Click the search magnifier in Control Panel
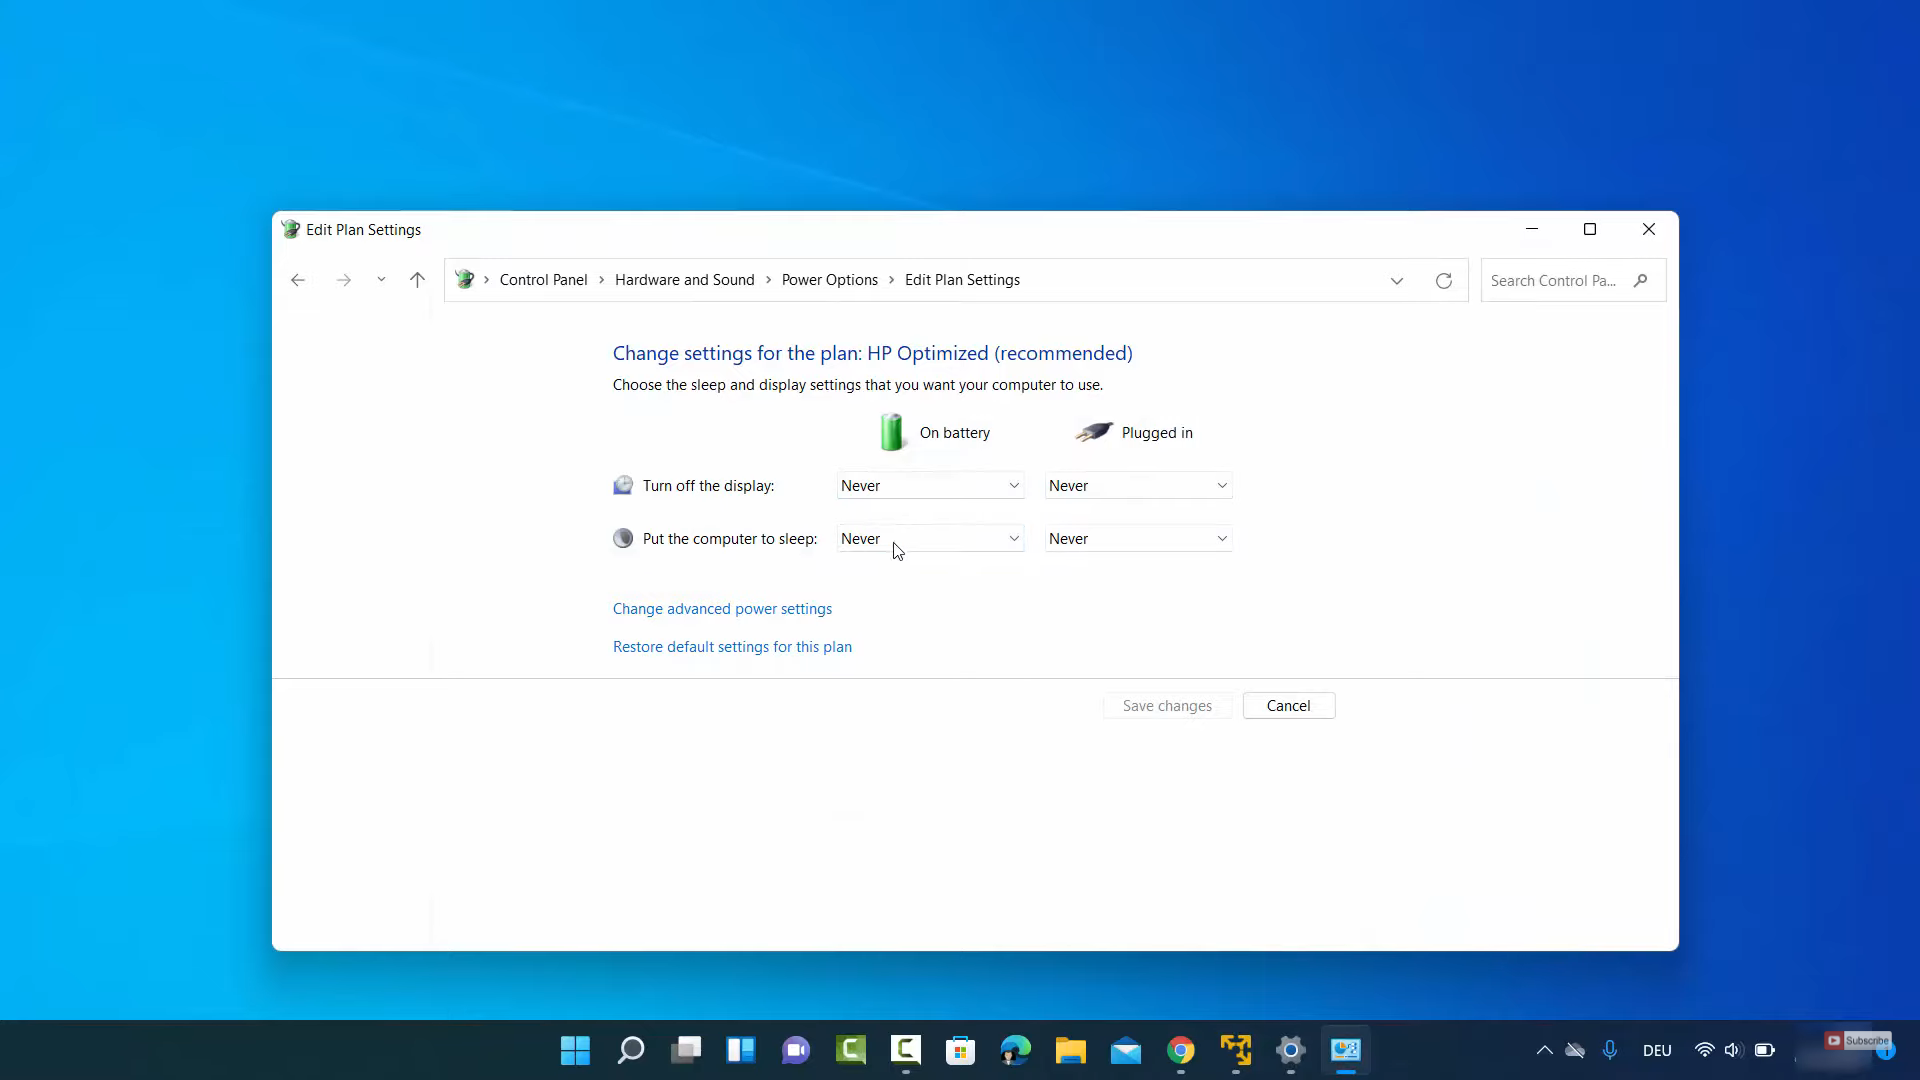The width and height of the screenshot is (1920, 1080). coord(1640,281)
